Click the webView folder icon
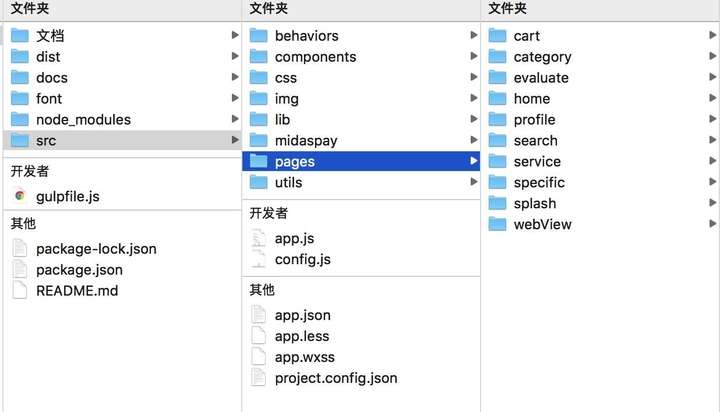Image resolution: width=720 pixels, height=412 pixels. click(497, 224)
